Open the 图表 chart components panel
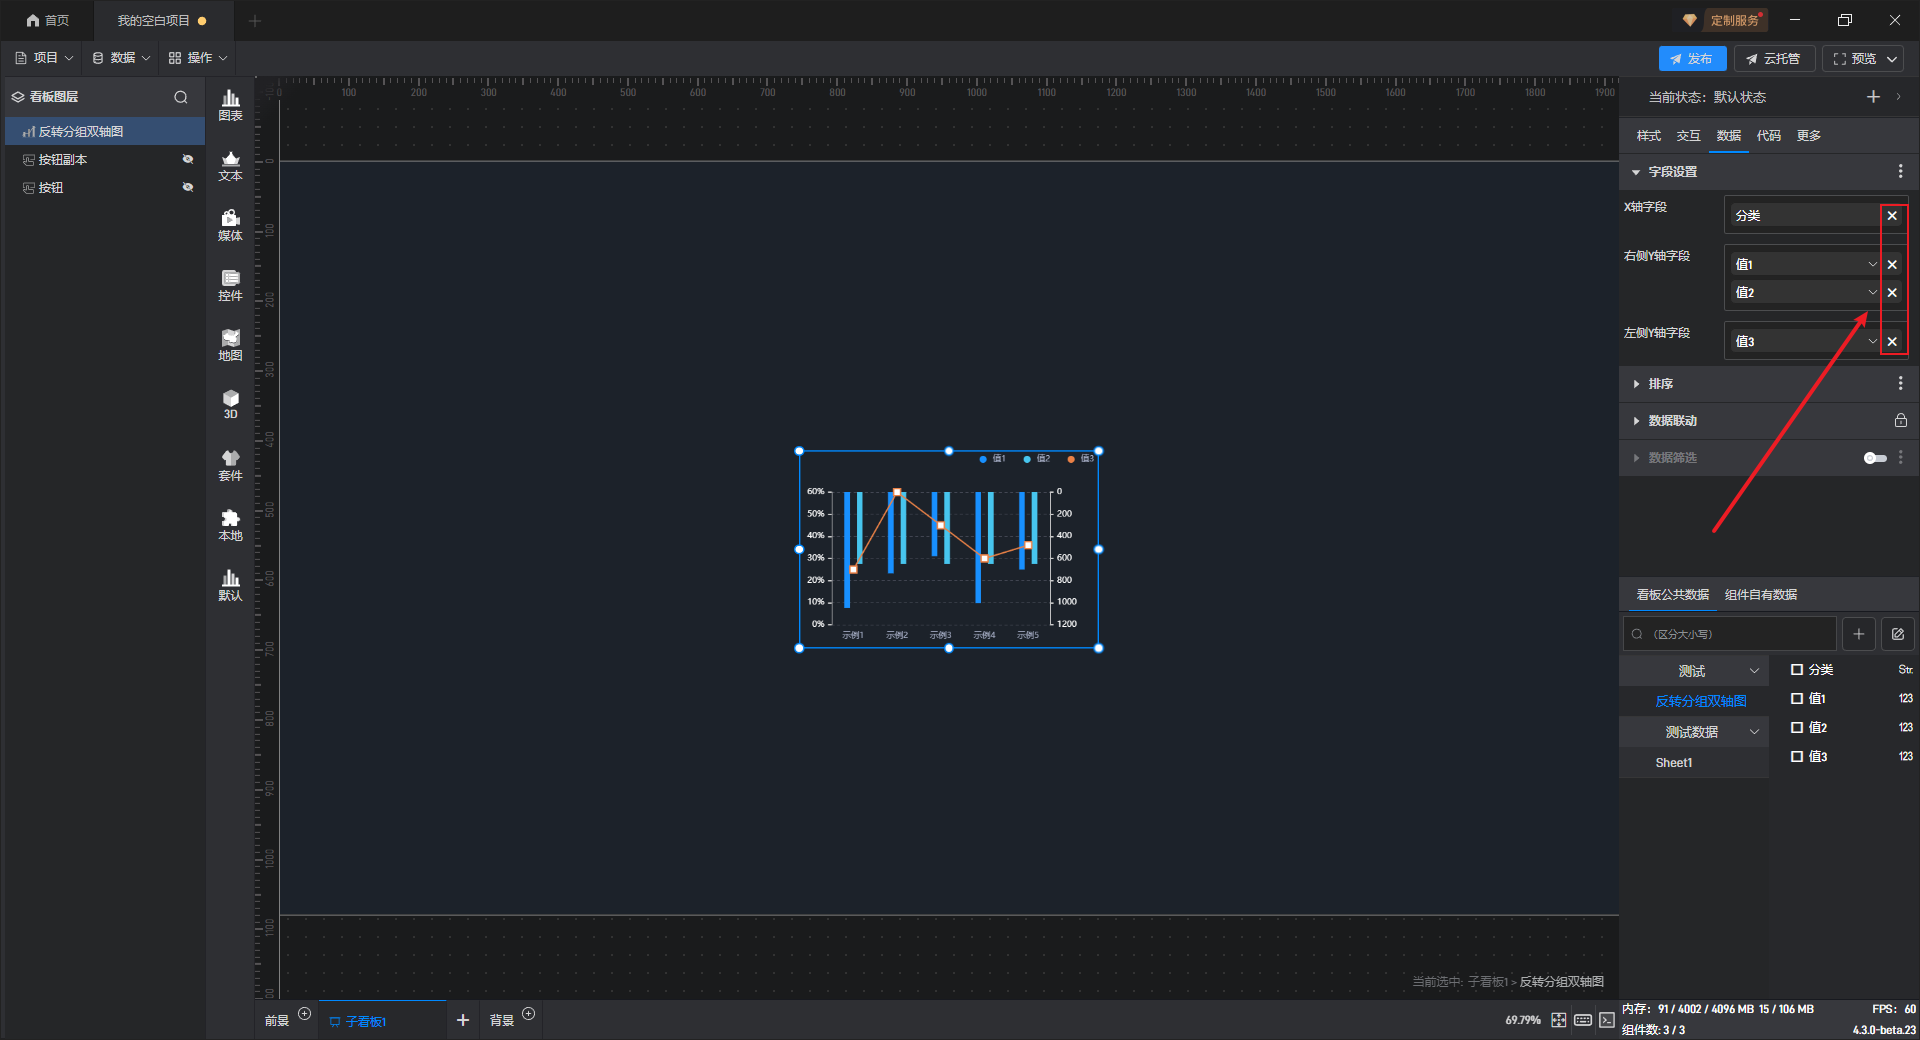 point(230,105)
